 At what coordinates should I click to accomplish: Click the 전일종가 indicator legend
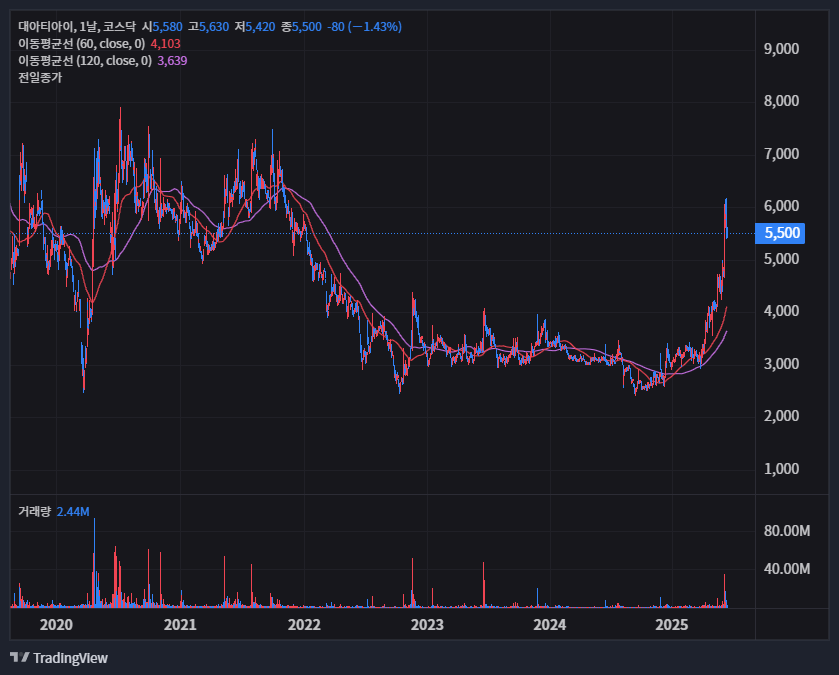[40, 78]
